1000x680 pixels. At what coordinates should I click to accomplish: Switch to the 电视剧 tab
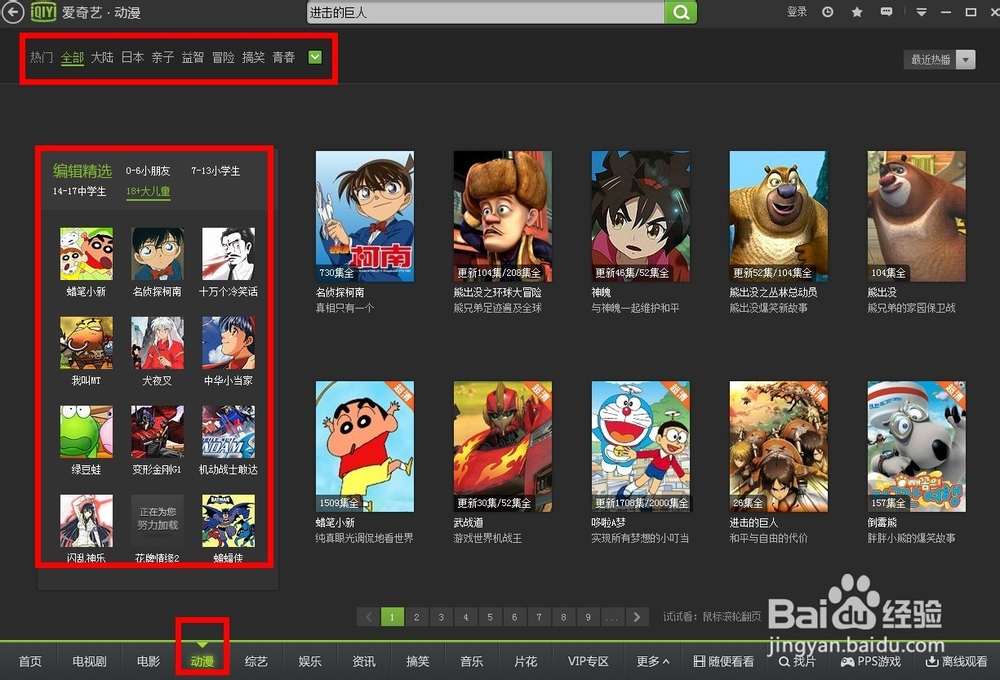(88, 661)
